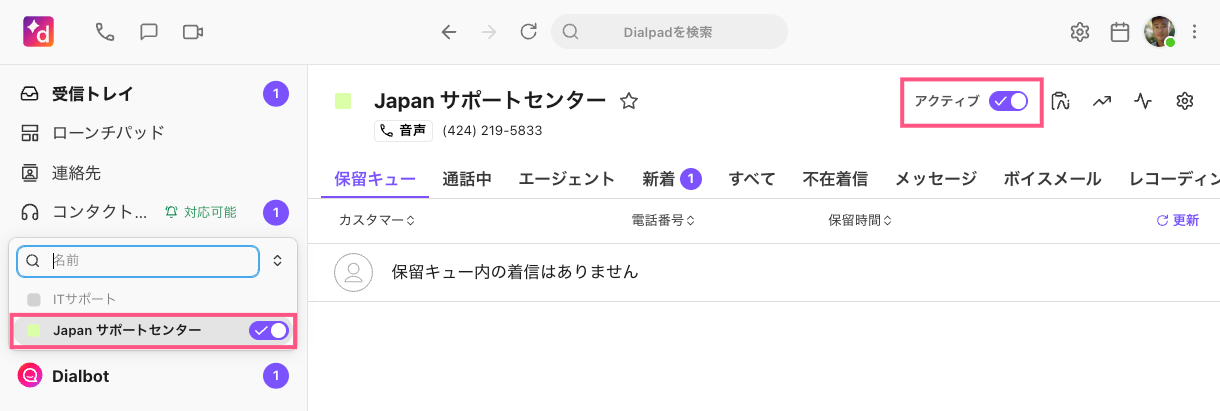This screenshot has width=1220, height=411.
Task: Go back with left arrow
Action: tap(449, 32)
